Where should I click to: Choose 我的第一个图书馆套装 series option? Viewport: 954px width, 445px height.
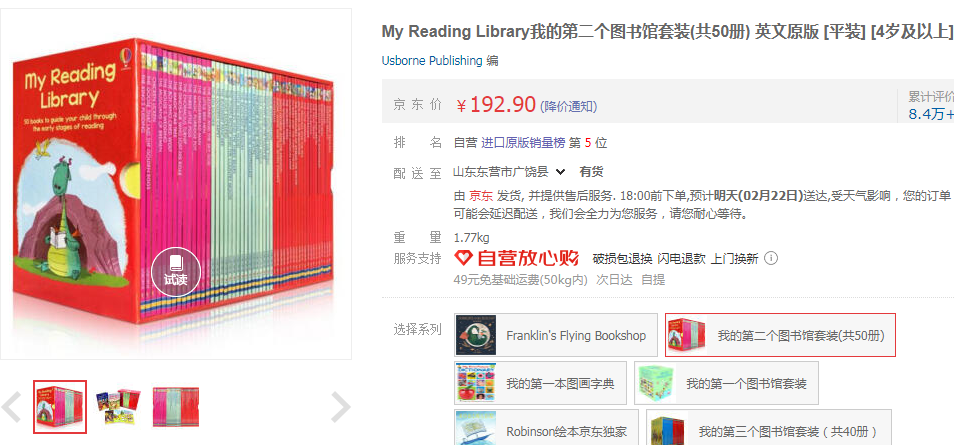[726, 384]
